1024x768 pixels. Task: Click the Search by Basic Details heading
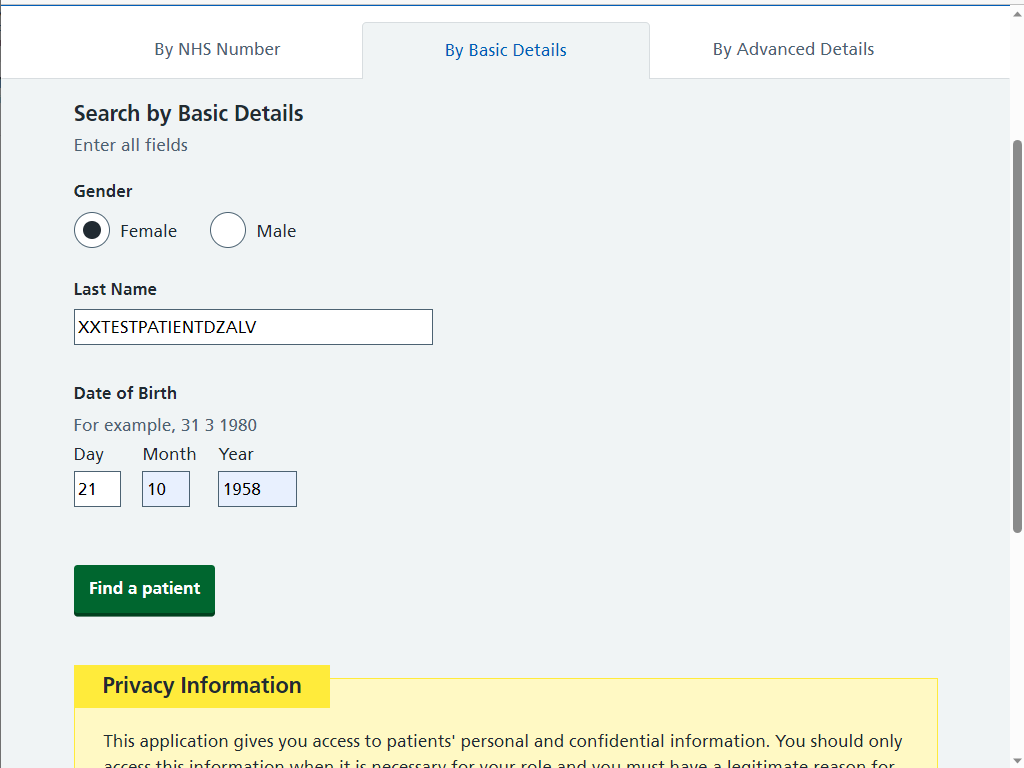[189, 113]
